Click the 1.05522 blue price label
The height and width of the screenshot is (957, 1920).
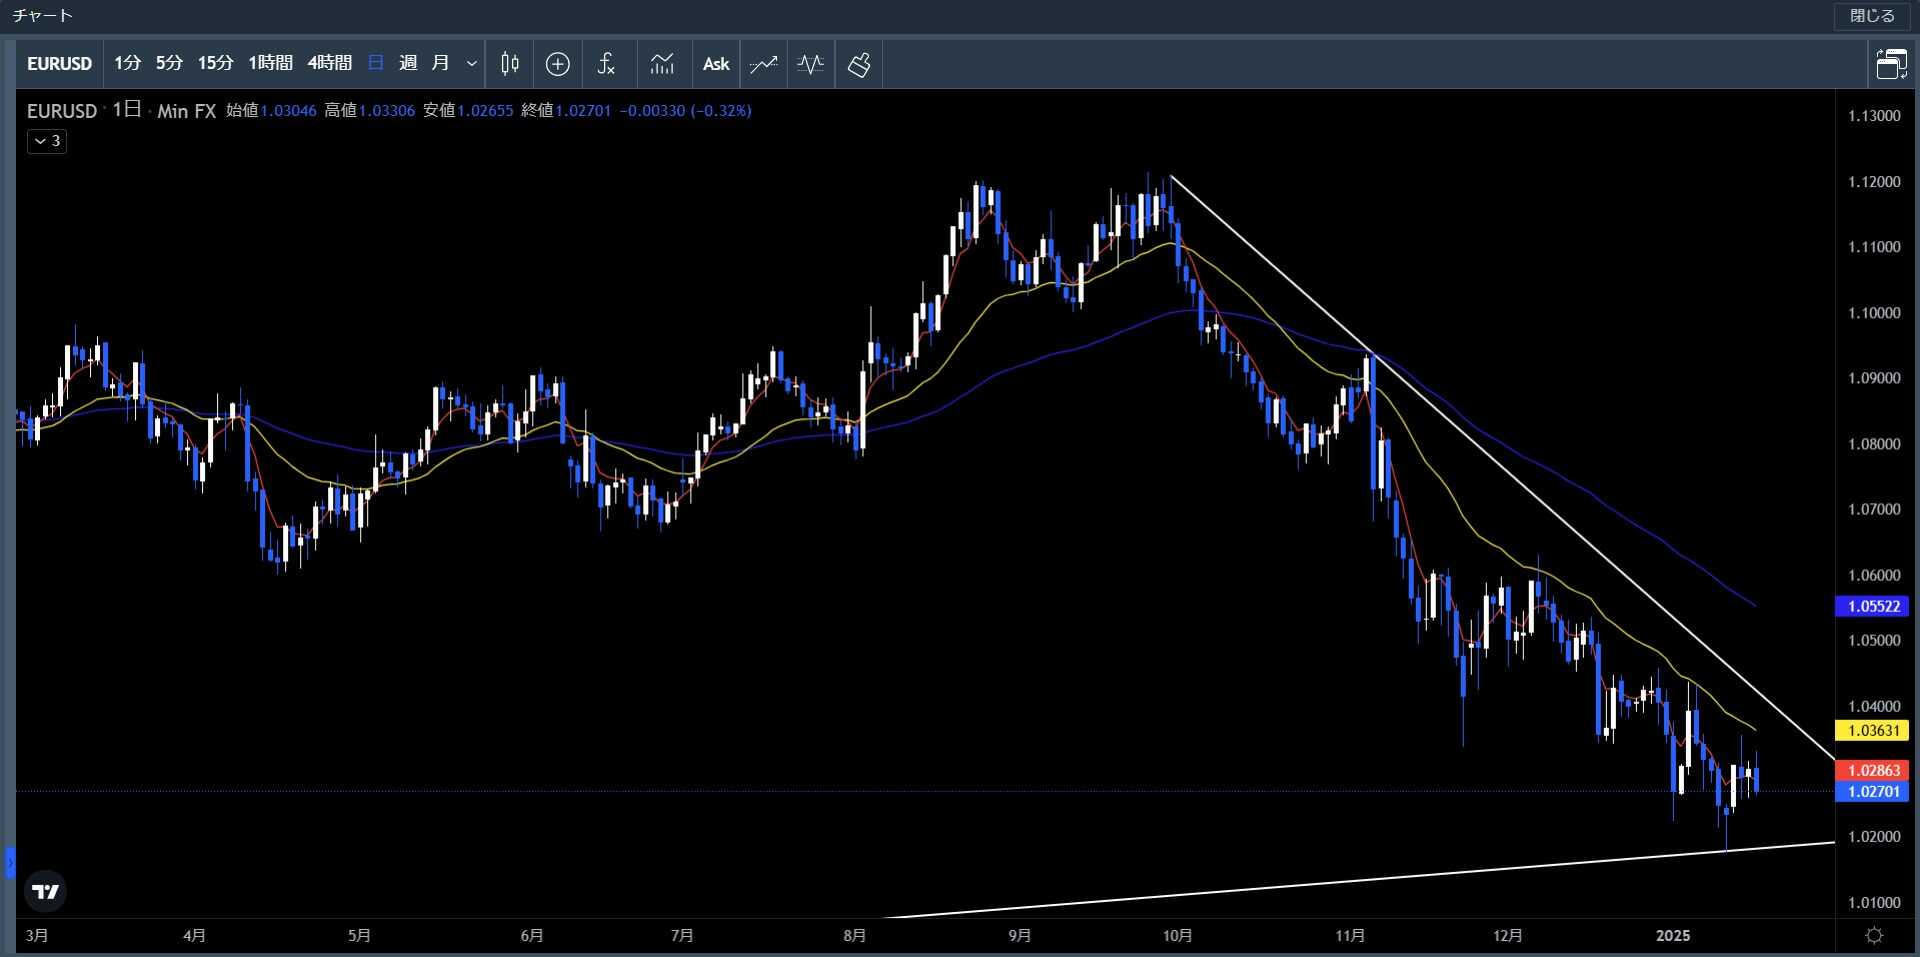1873,606
